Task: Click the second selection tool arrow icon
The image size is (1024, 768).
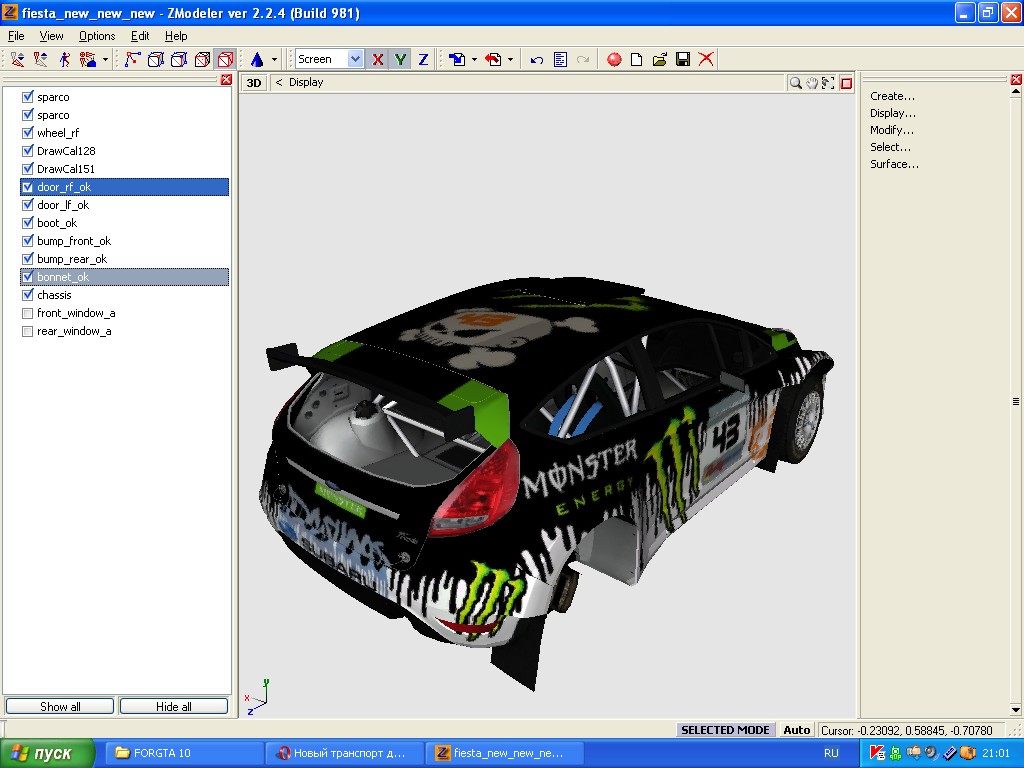Action: pyautogui.click(x=40, y=59)
